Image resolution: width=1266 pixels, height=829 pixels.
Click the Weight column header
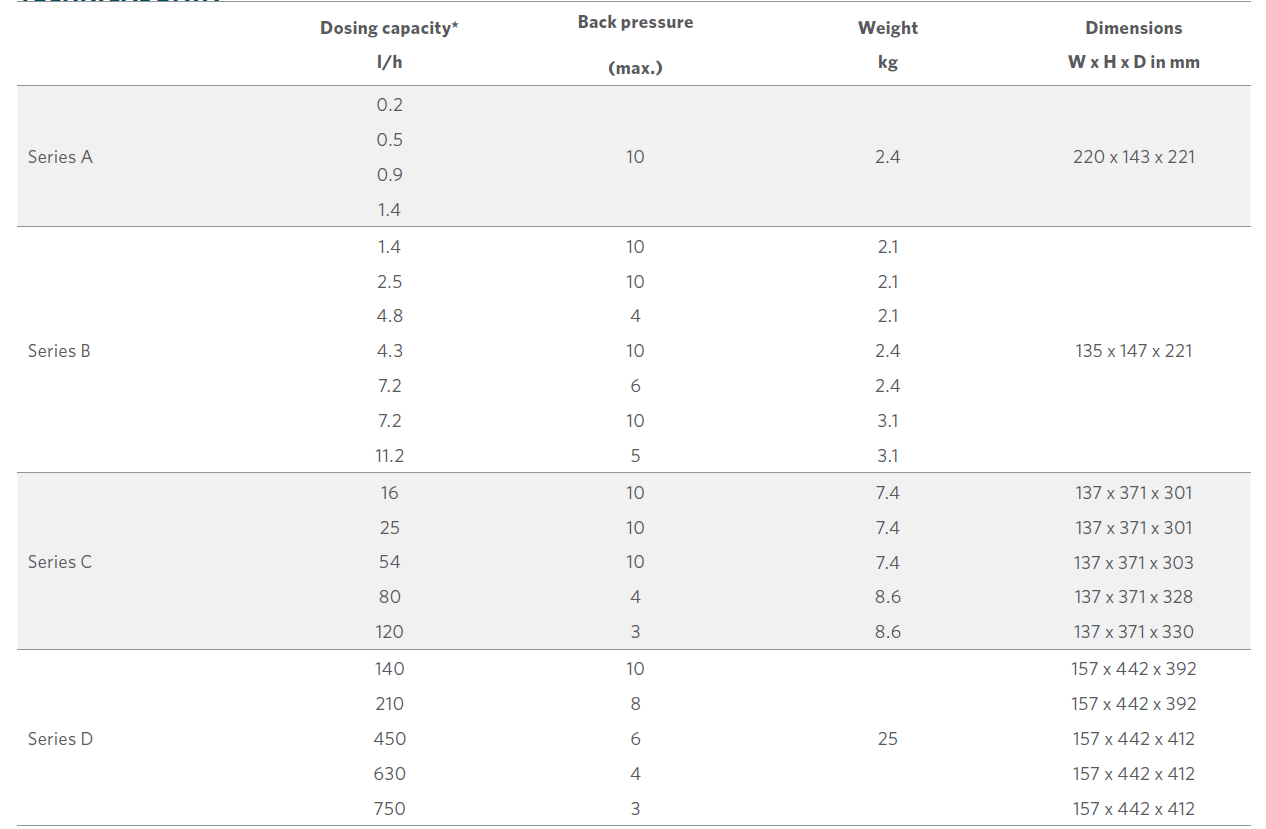coord(888,44)
